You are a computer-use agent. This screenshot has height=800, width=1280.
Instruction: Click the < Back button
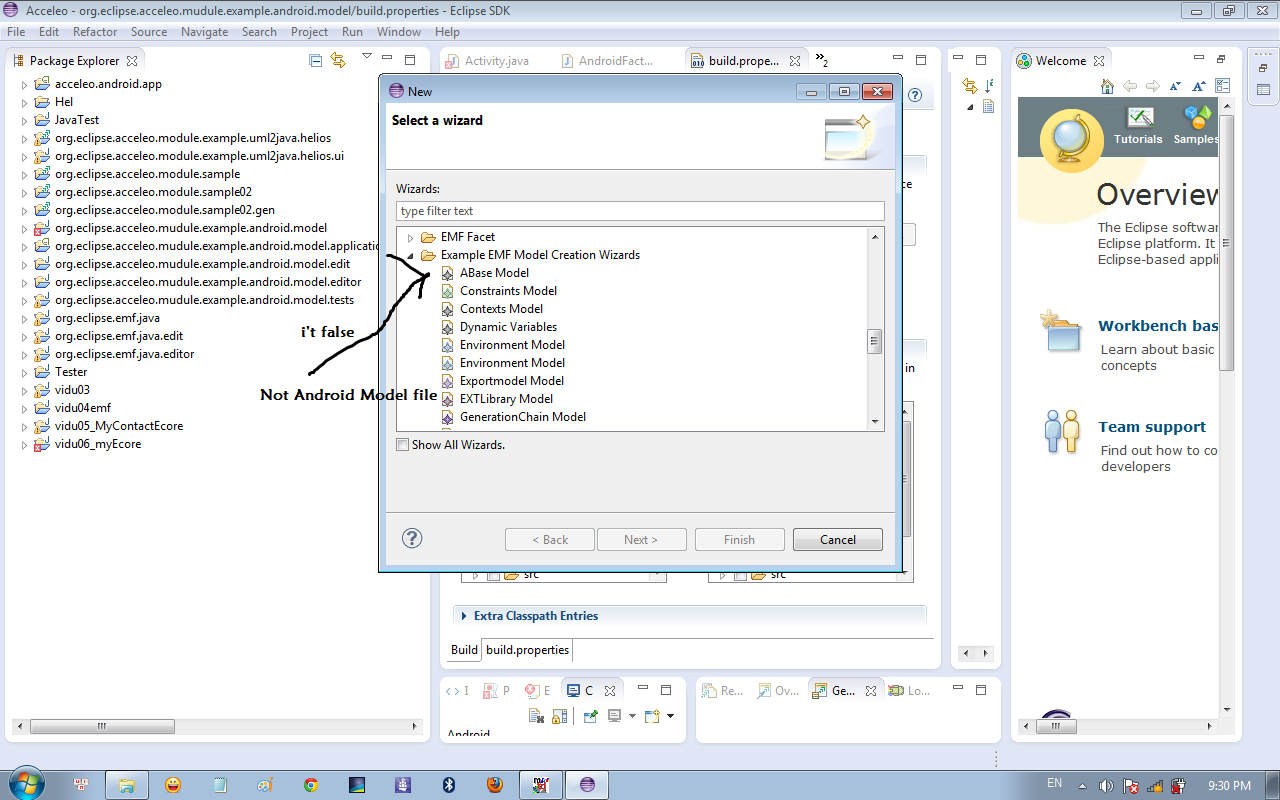point(550,540)
